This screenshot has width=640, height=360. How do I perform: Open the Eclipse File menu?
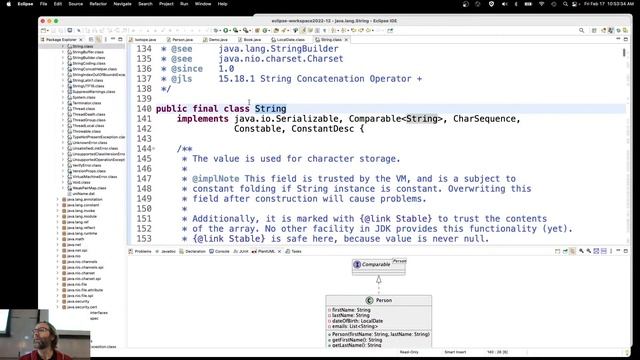pos(43,4)
